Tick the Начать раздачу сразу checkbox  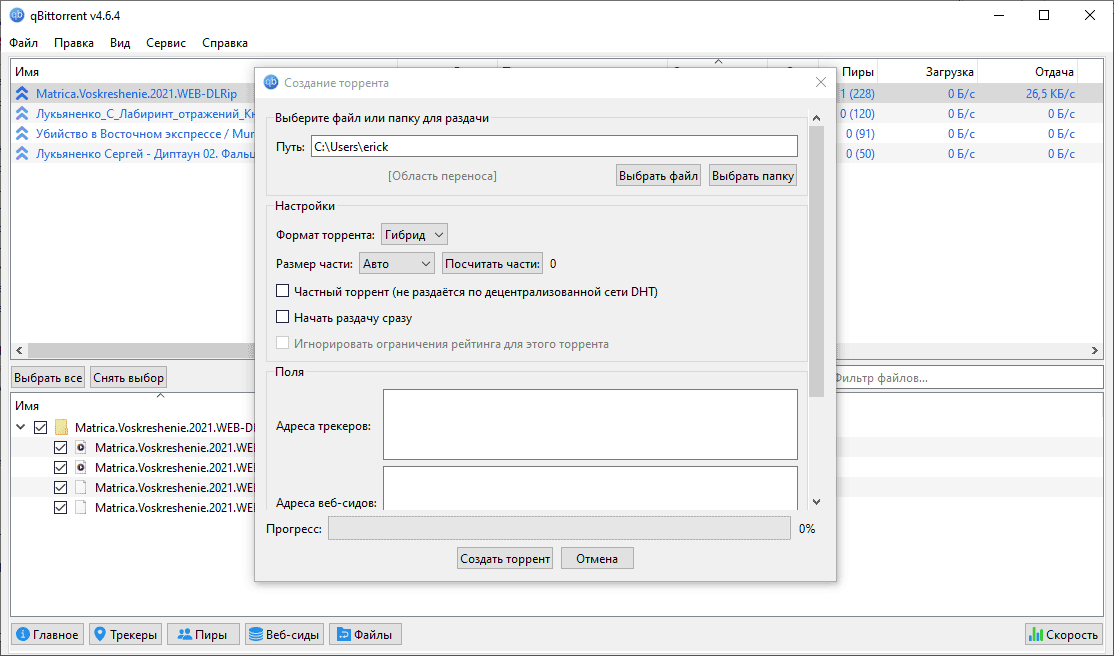(x=282, y=317)
